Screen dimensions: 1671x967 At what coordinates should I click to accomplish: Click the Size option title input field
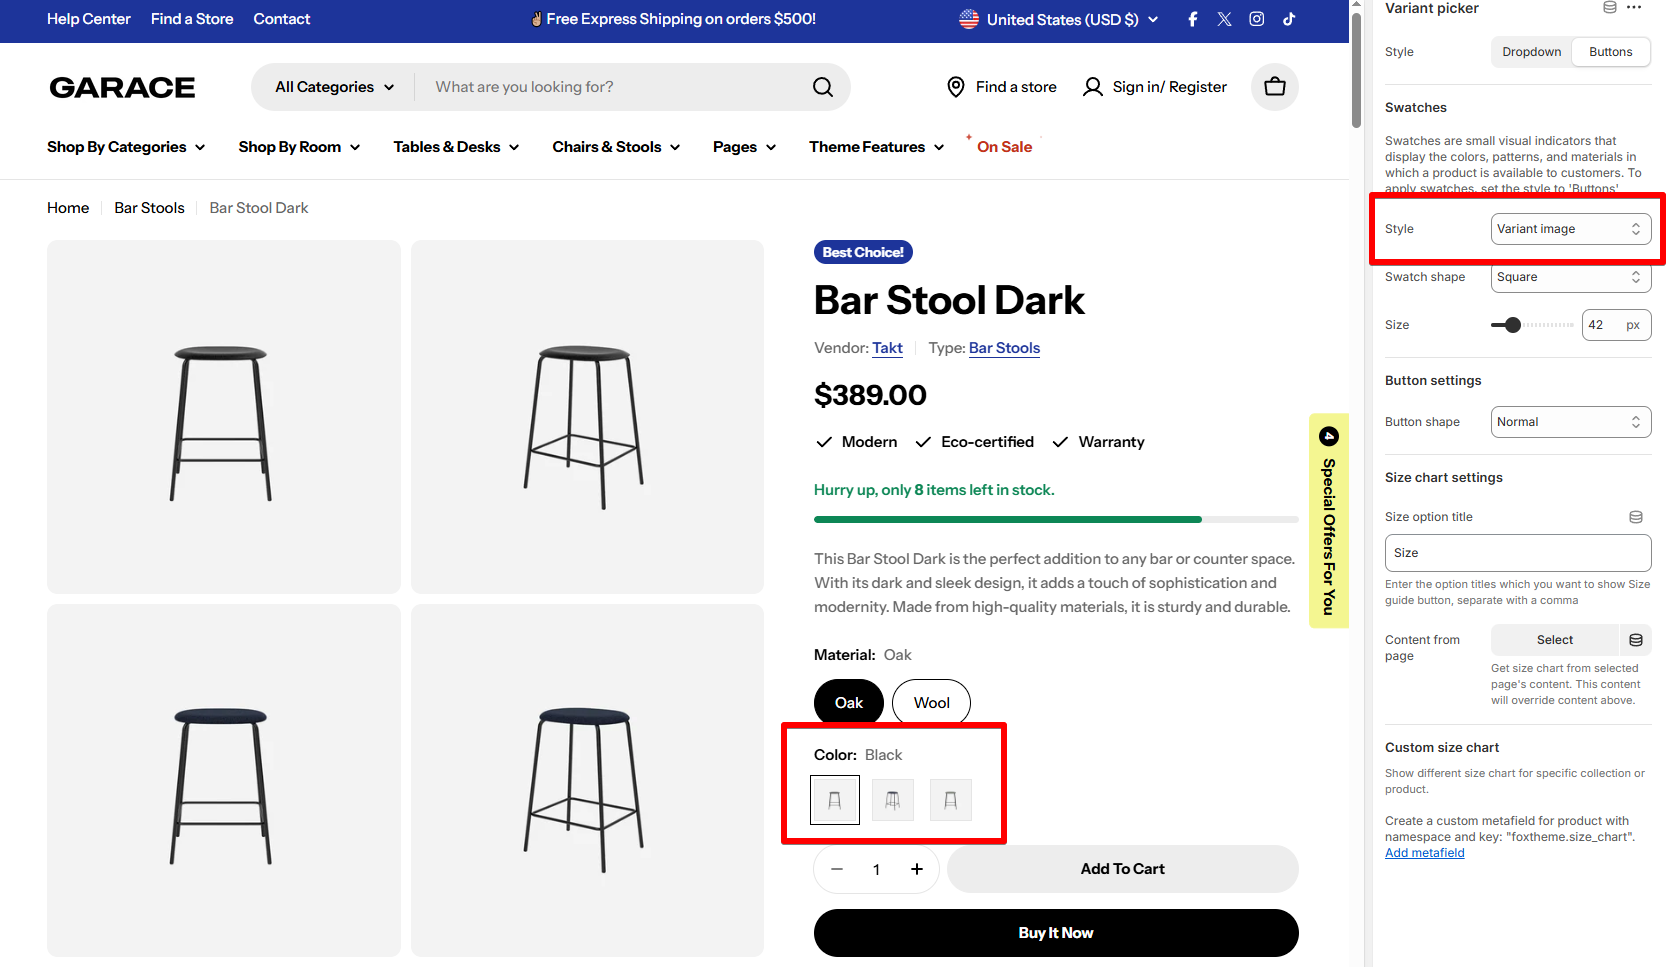point(1517,553)
